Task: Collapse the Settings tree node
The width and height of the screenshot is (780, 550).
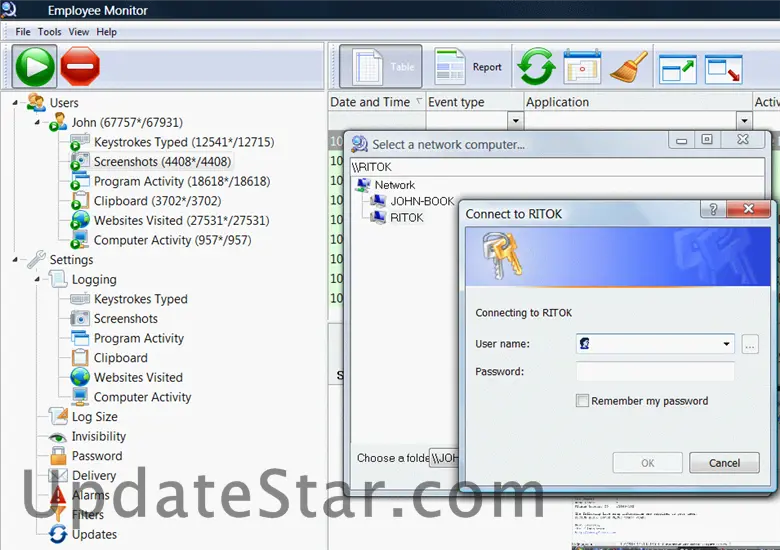Action: (x=17, y=260)
